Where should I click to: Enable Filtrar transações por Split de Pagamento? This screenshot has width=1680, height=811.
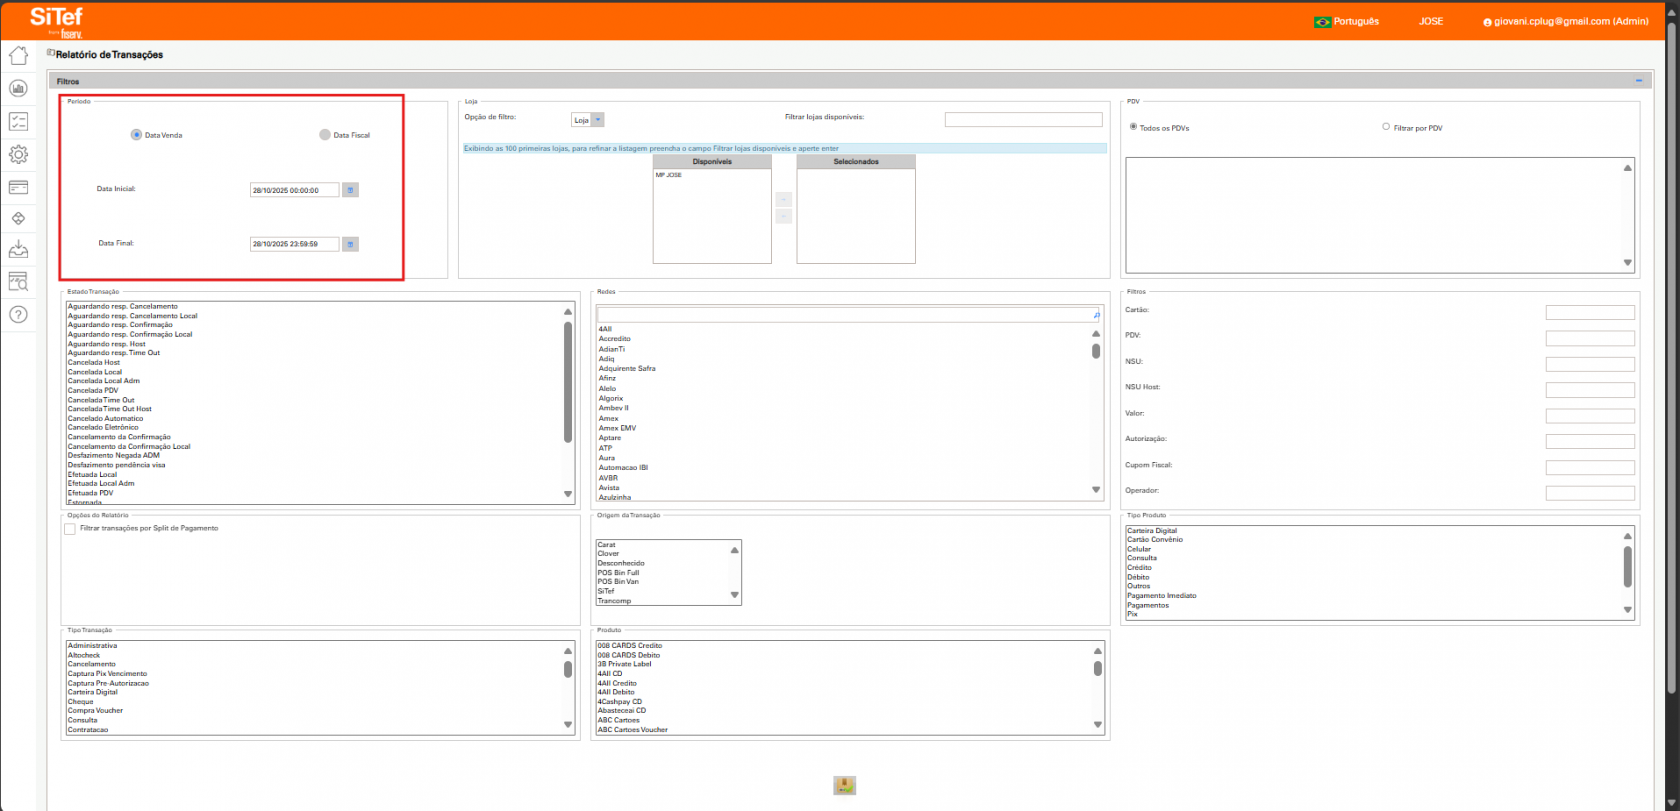(x=70, y=529)
